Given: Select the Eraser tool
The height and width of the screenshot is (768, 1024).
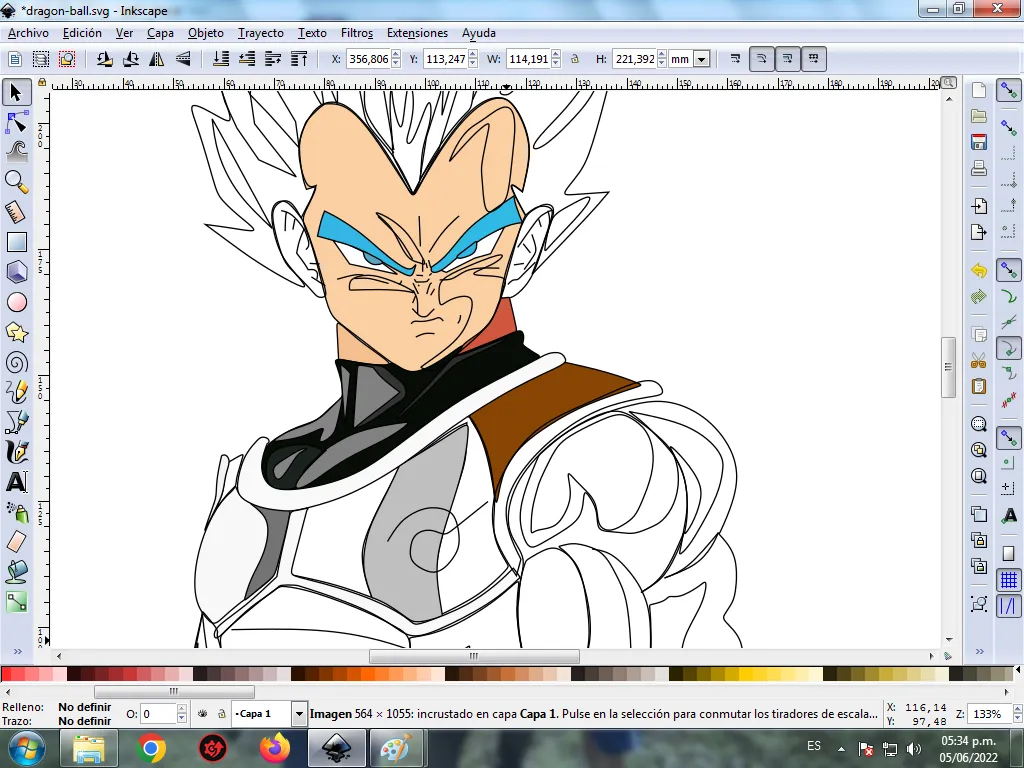Looking at the screenshot, I should [x=16, y=541].
